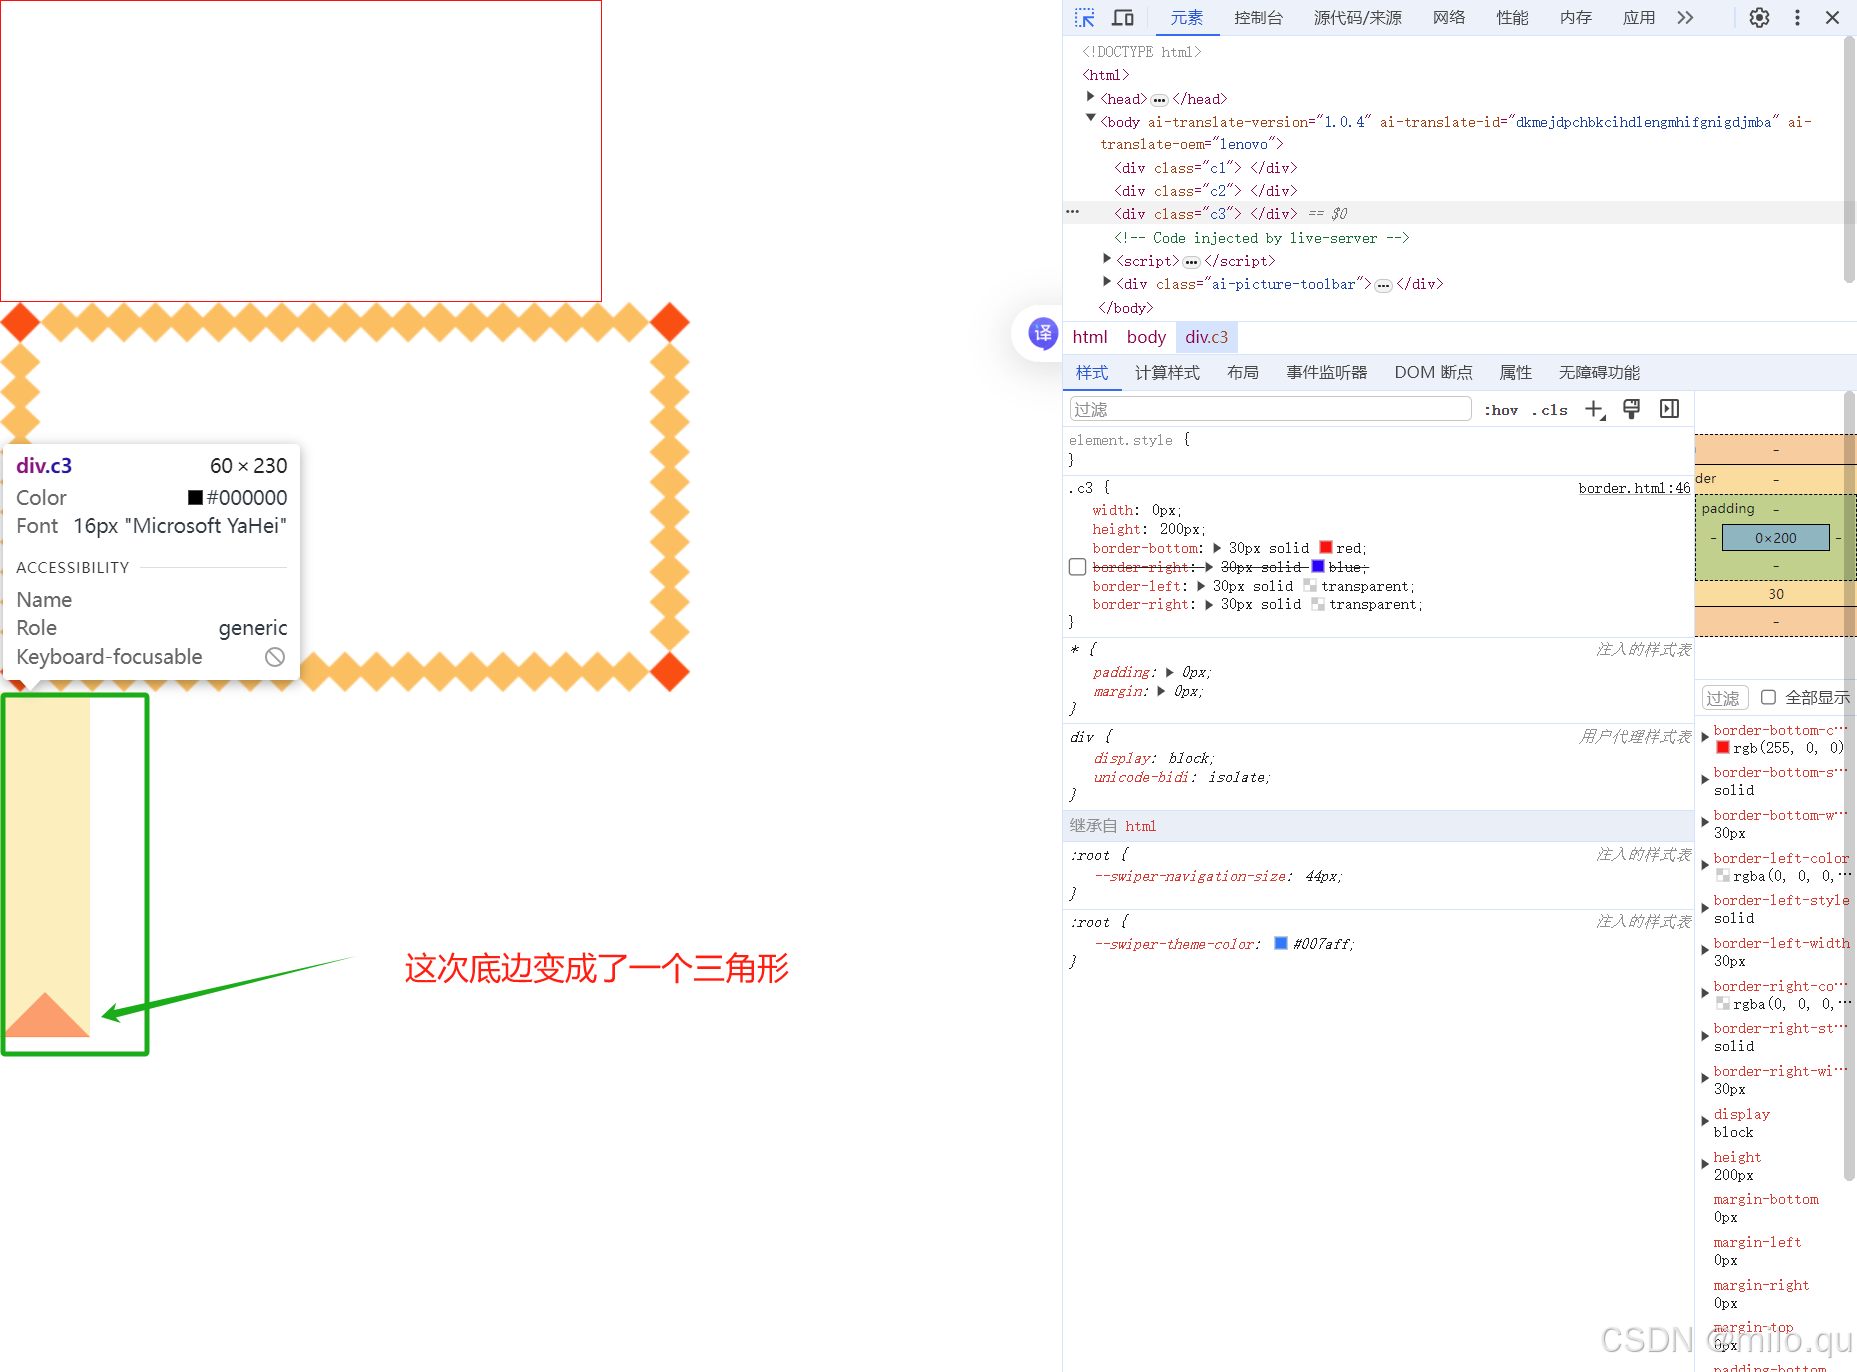Open blue color swatch of border-right
The image size is (1857, 1372).
[1318, 567]
